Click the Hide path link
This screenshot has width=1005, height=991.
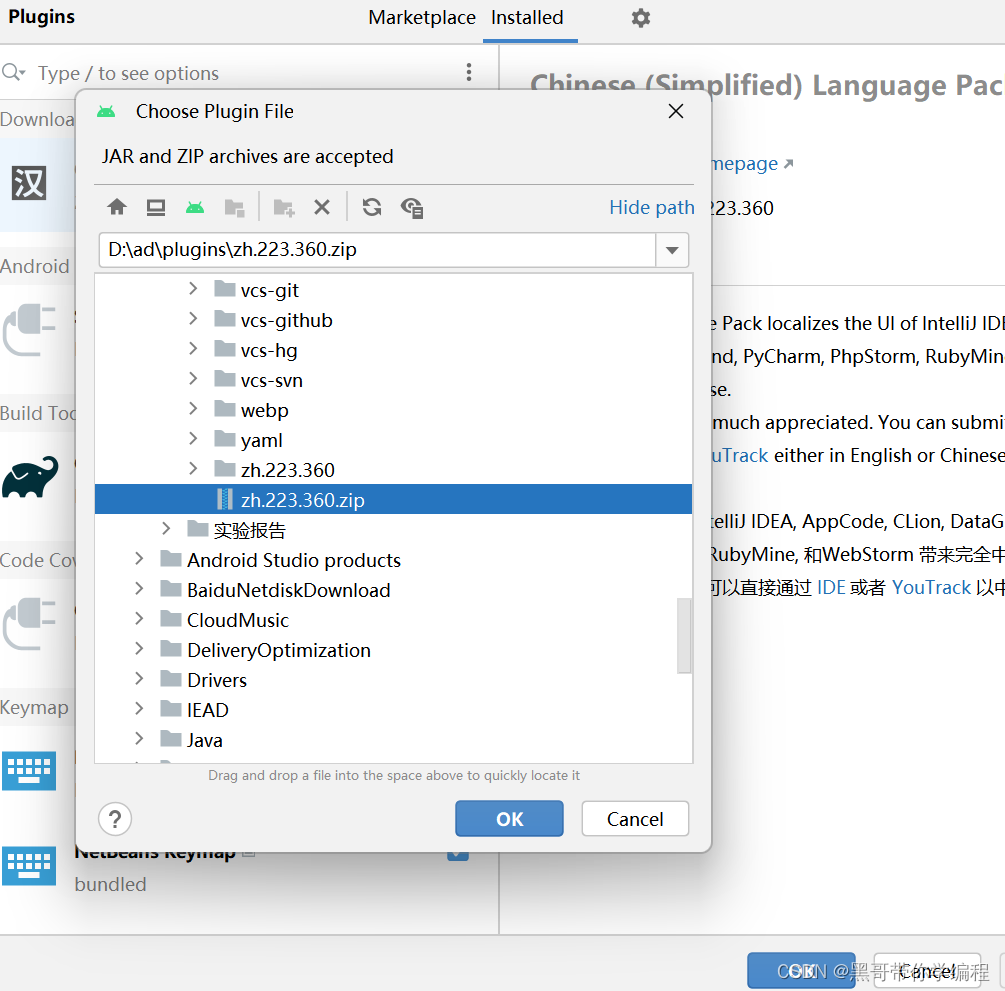pos(651,207)
